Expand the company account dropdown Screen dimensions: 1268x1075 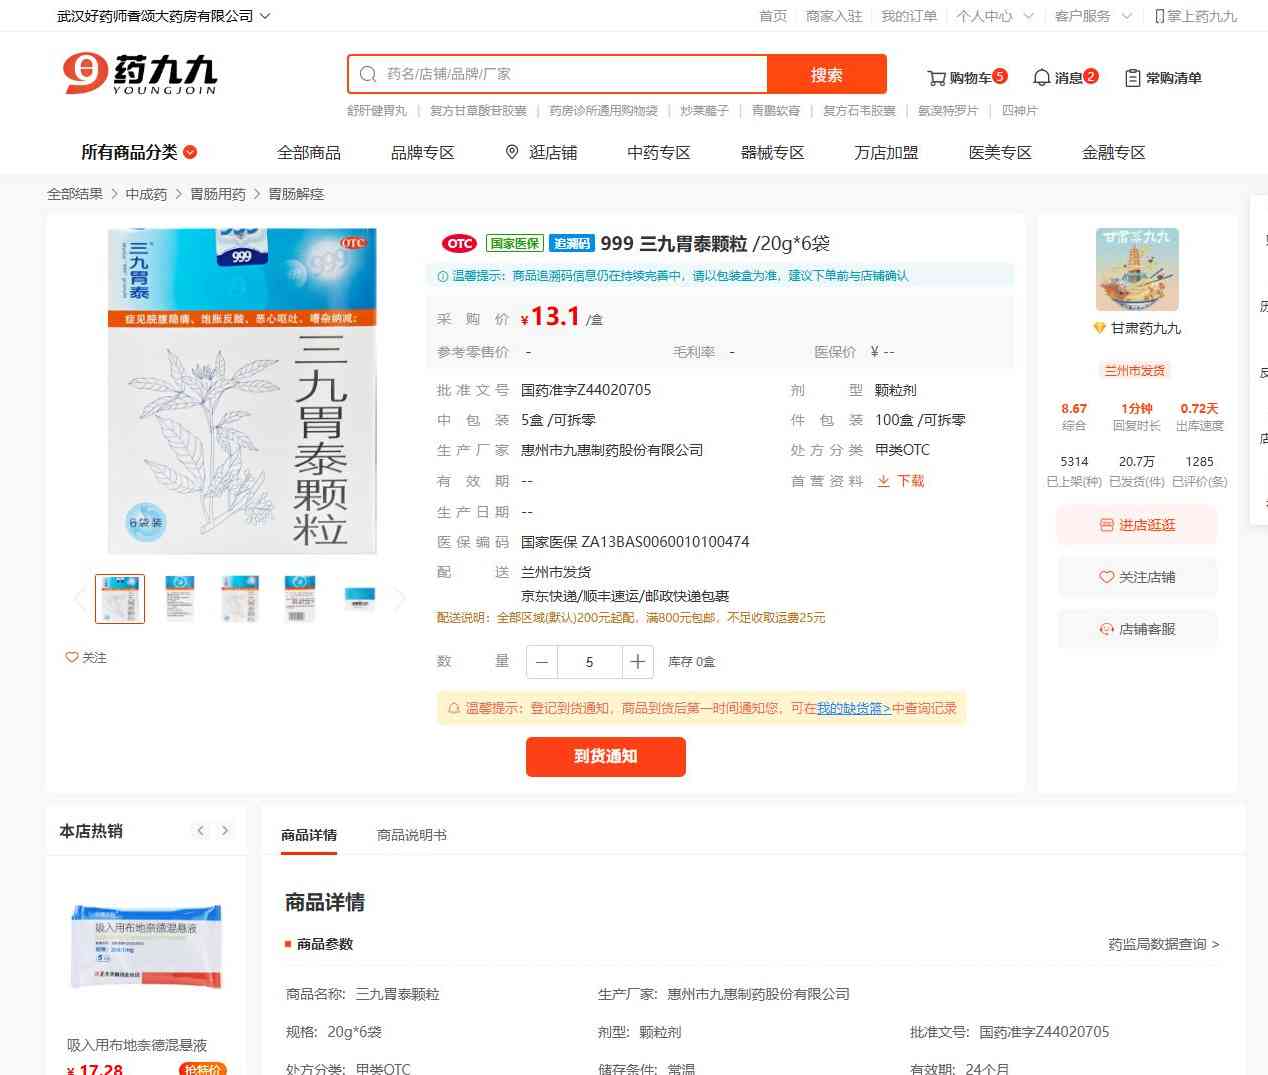(265, 16)
